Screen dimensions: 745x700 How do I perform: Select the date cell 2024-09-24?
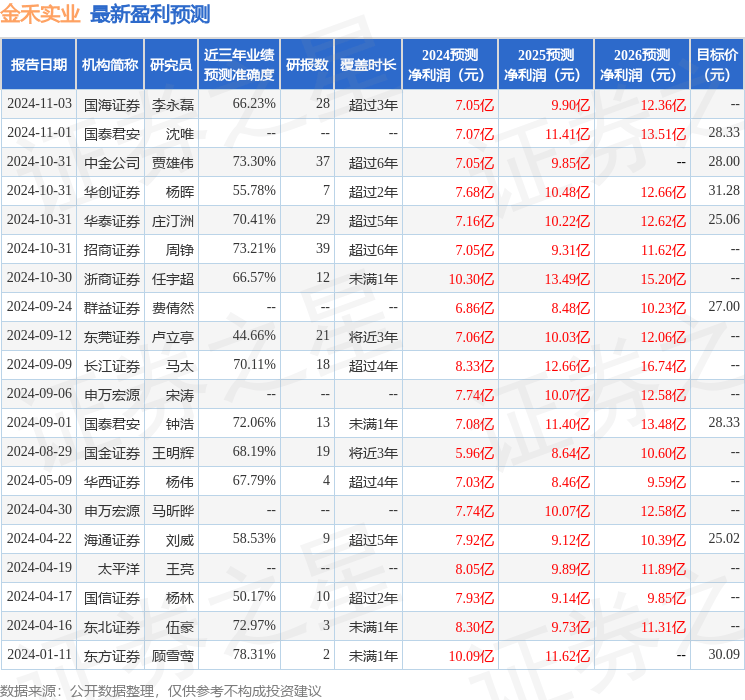point(39,307)
